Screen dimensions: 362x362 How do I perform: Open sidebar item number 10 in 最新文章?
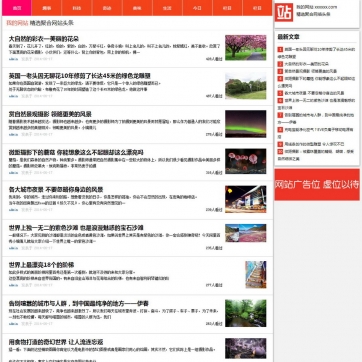(x=317, y=155)
